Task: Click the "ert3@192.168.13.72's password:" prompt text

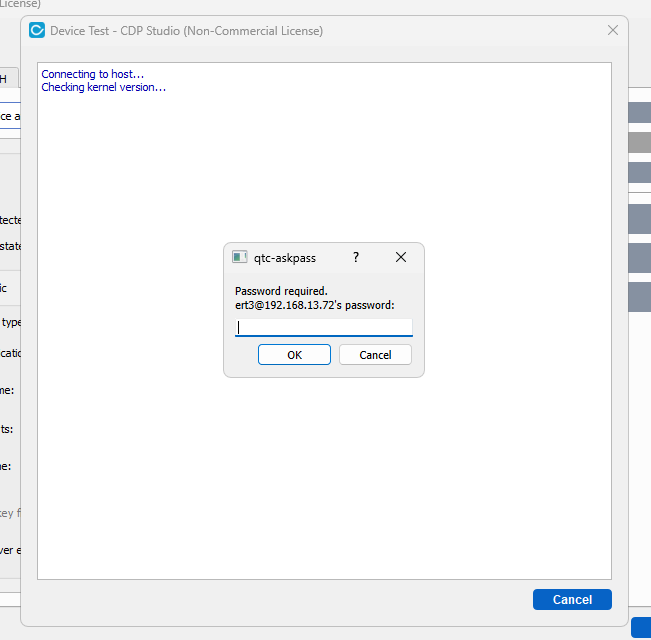Action: pos(315,305)
